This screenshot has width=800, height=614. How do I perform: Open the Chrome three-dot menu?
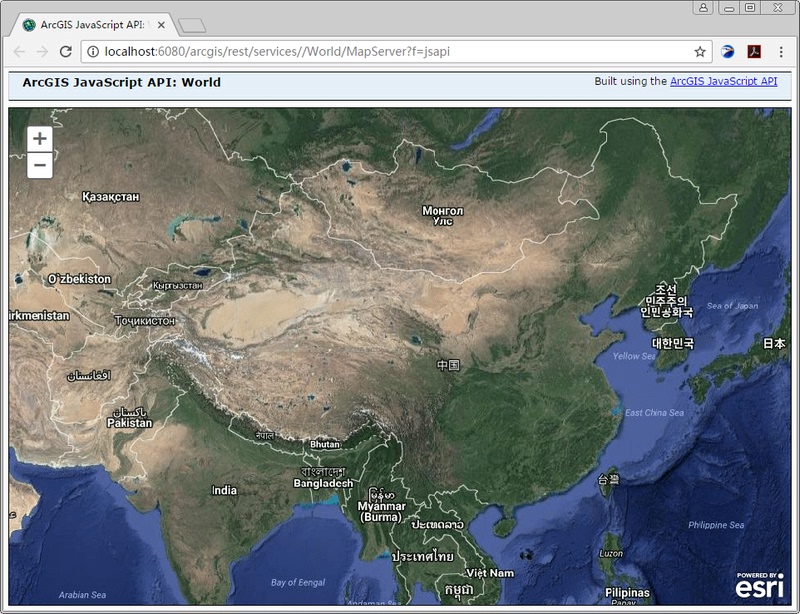781,52
